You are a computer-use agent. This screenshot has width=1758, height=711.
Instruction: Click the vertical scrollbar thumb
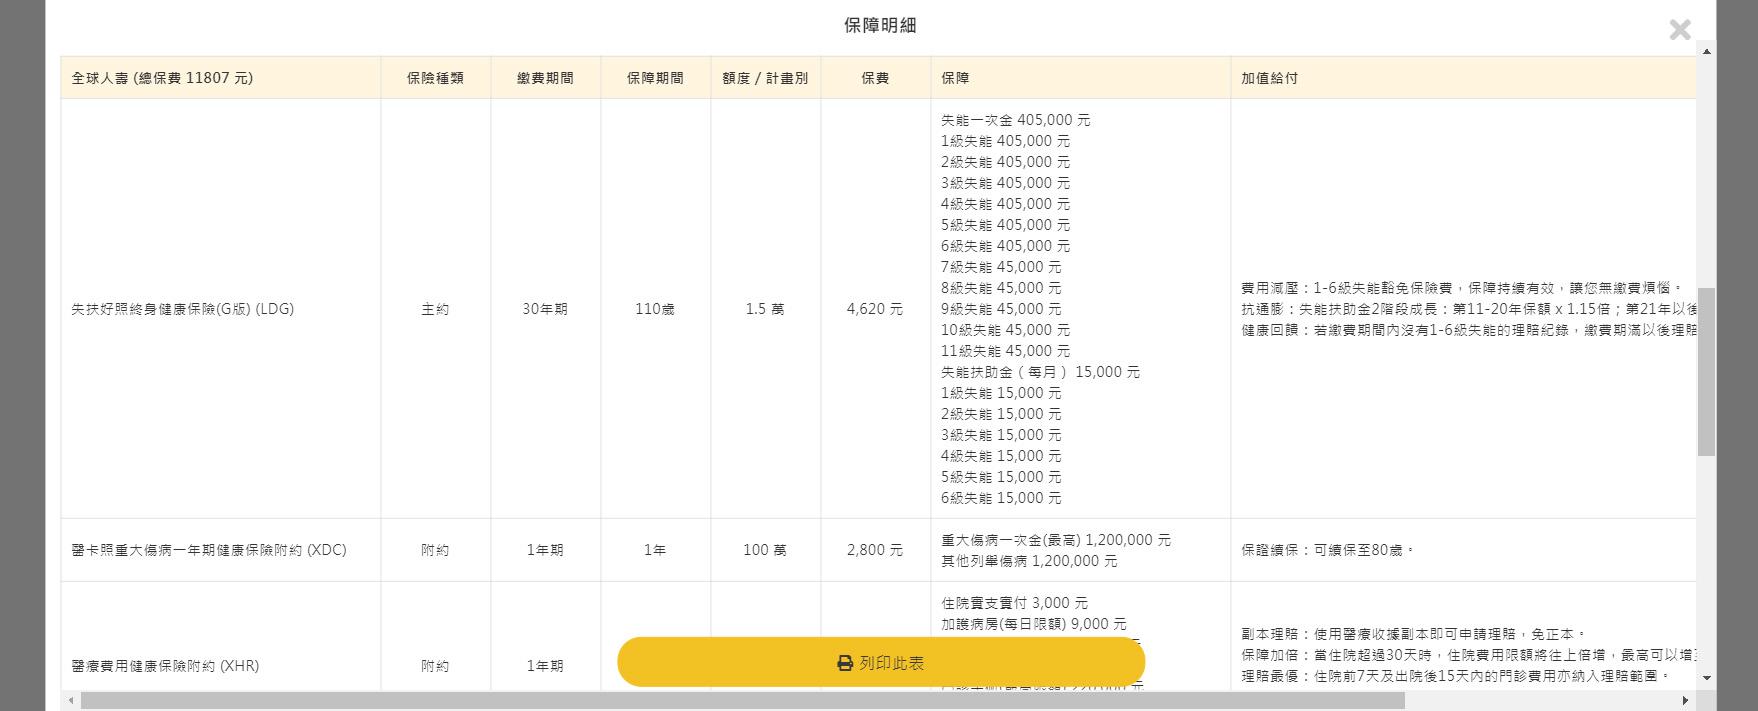1707,372
